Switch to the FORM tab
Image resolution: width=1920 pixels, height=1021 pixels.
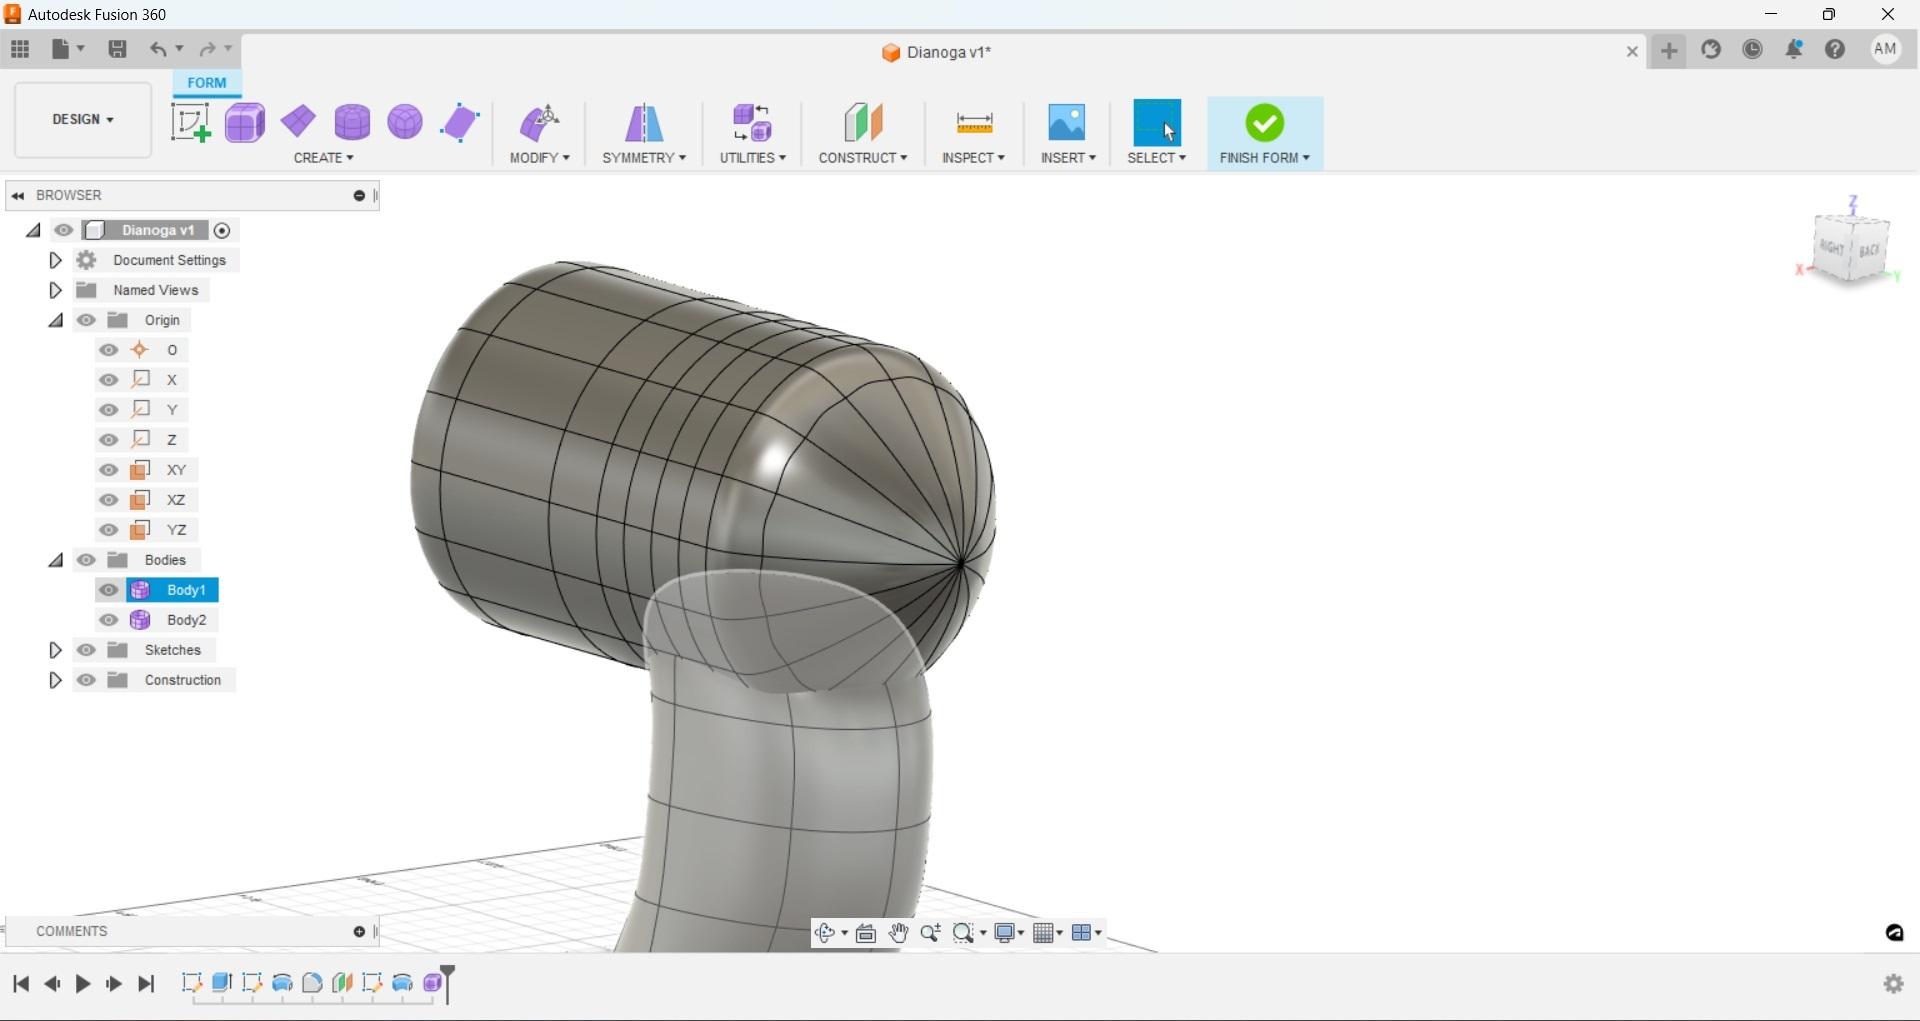206,83
